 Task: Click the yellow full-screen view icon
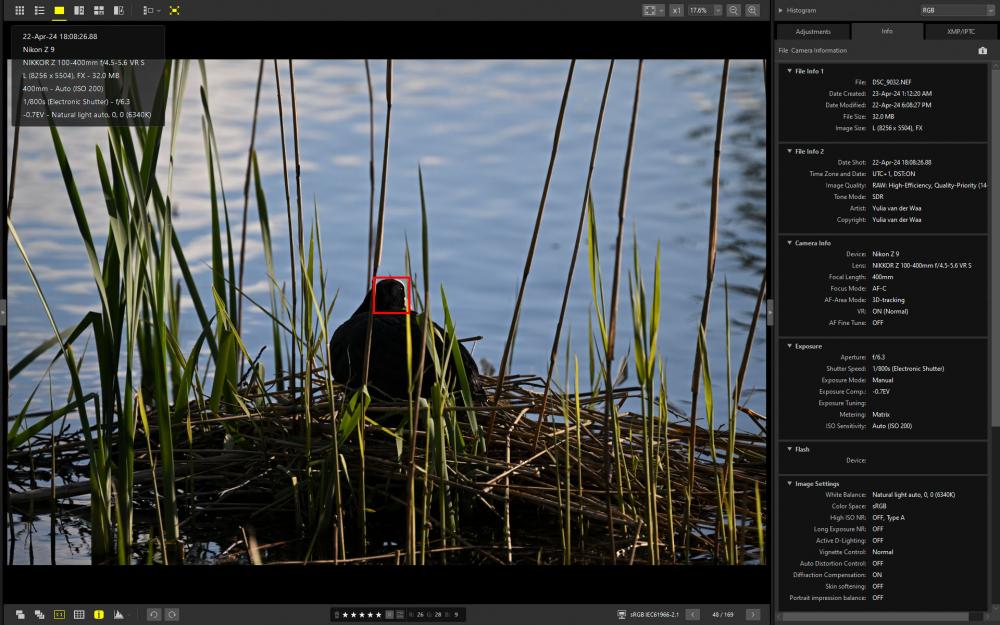coord(174,10)
